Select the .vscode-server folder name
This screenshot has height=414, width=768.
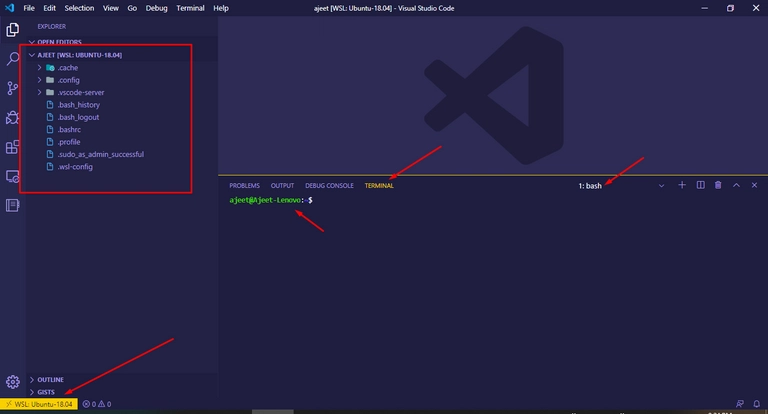[x=81, y=92]
